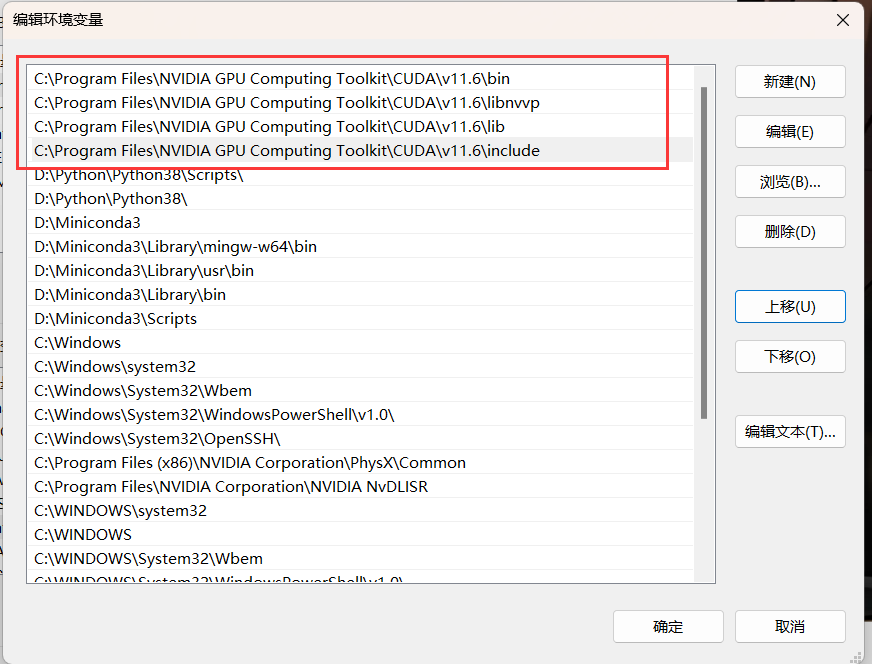The width and height of the screenshot is (872, 664).
Task: Select the CUDA\v11.6\bin path entry
Action: point(362,78)
